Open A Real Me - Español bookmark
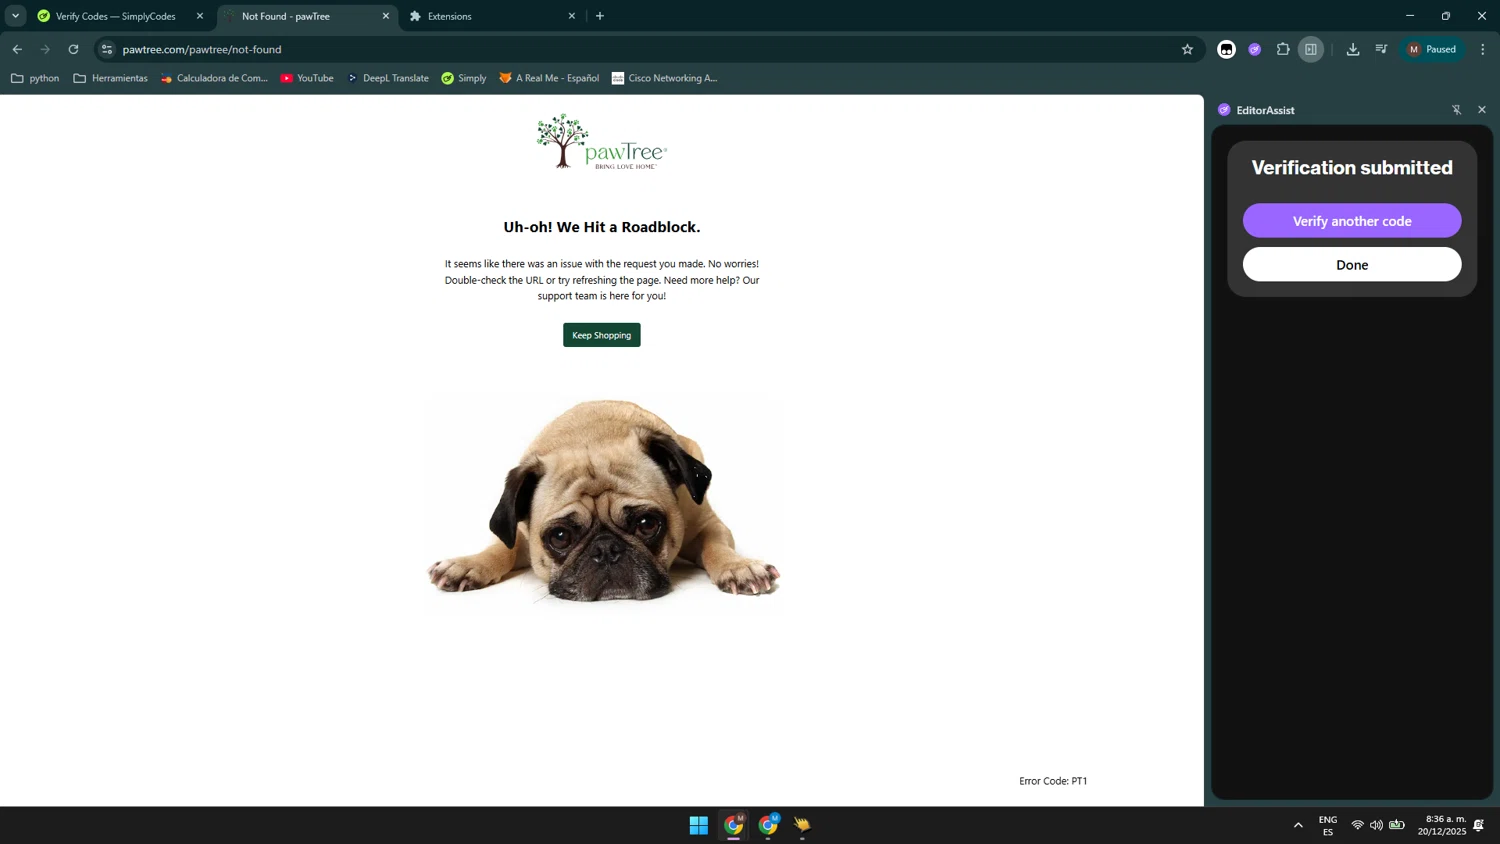The image size is (1500, 844). click(x=549, y=78)
